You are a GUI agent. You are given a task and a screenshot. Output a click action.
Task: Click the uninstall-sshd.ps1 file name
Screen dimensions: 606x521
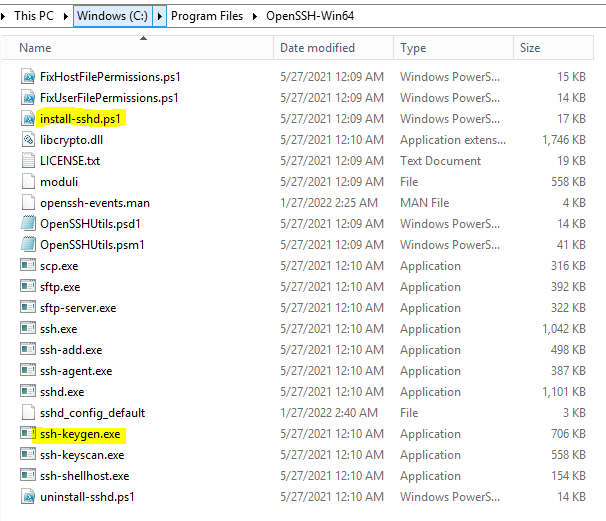click(x=87, y=497)
